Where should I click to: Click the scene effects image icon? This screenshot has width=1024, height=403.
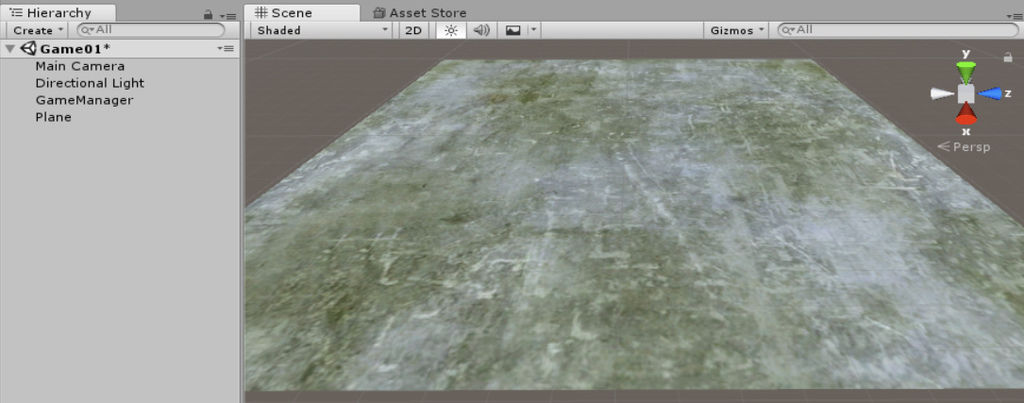tap(513, 30)
